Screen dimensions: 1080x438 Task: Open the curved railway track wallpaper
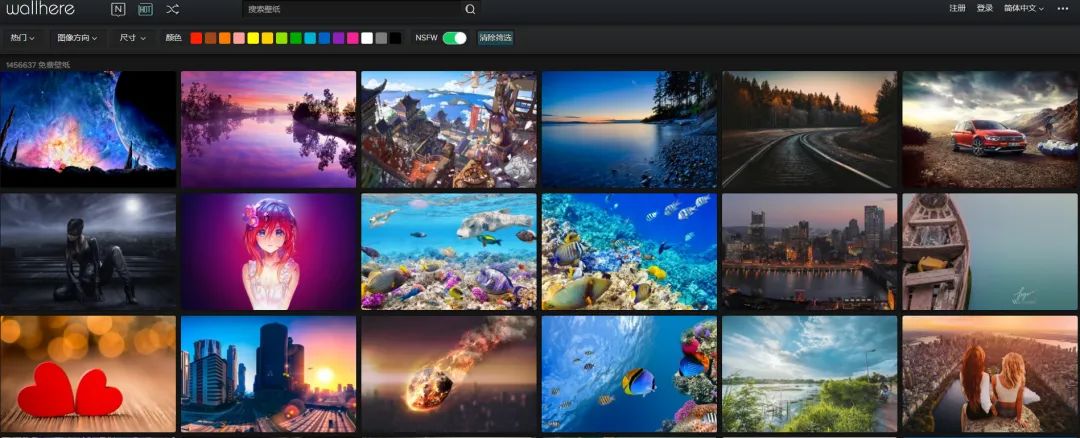click(x=810, y=129)
